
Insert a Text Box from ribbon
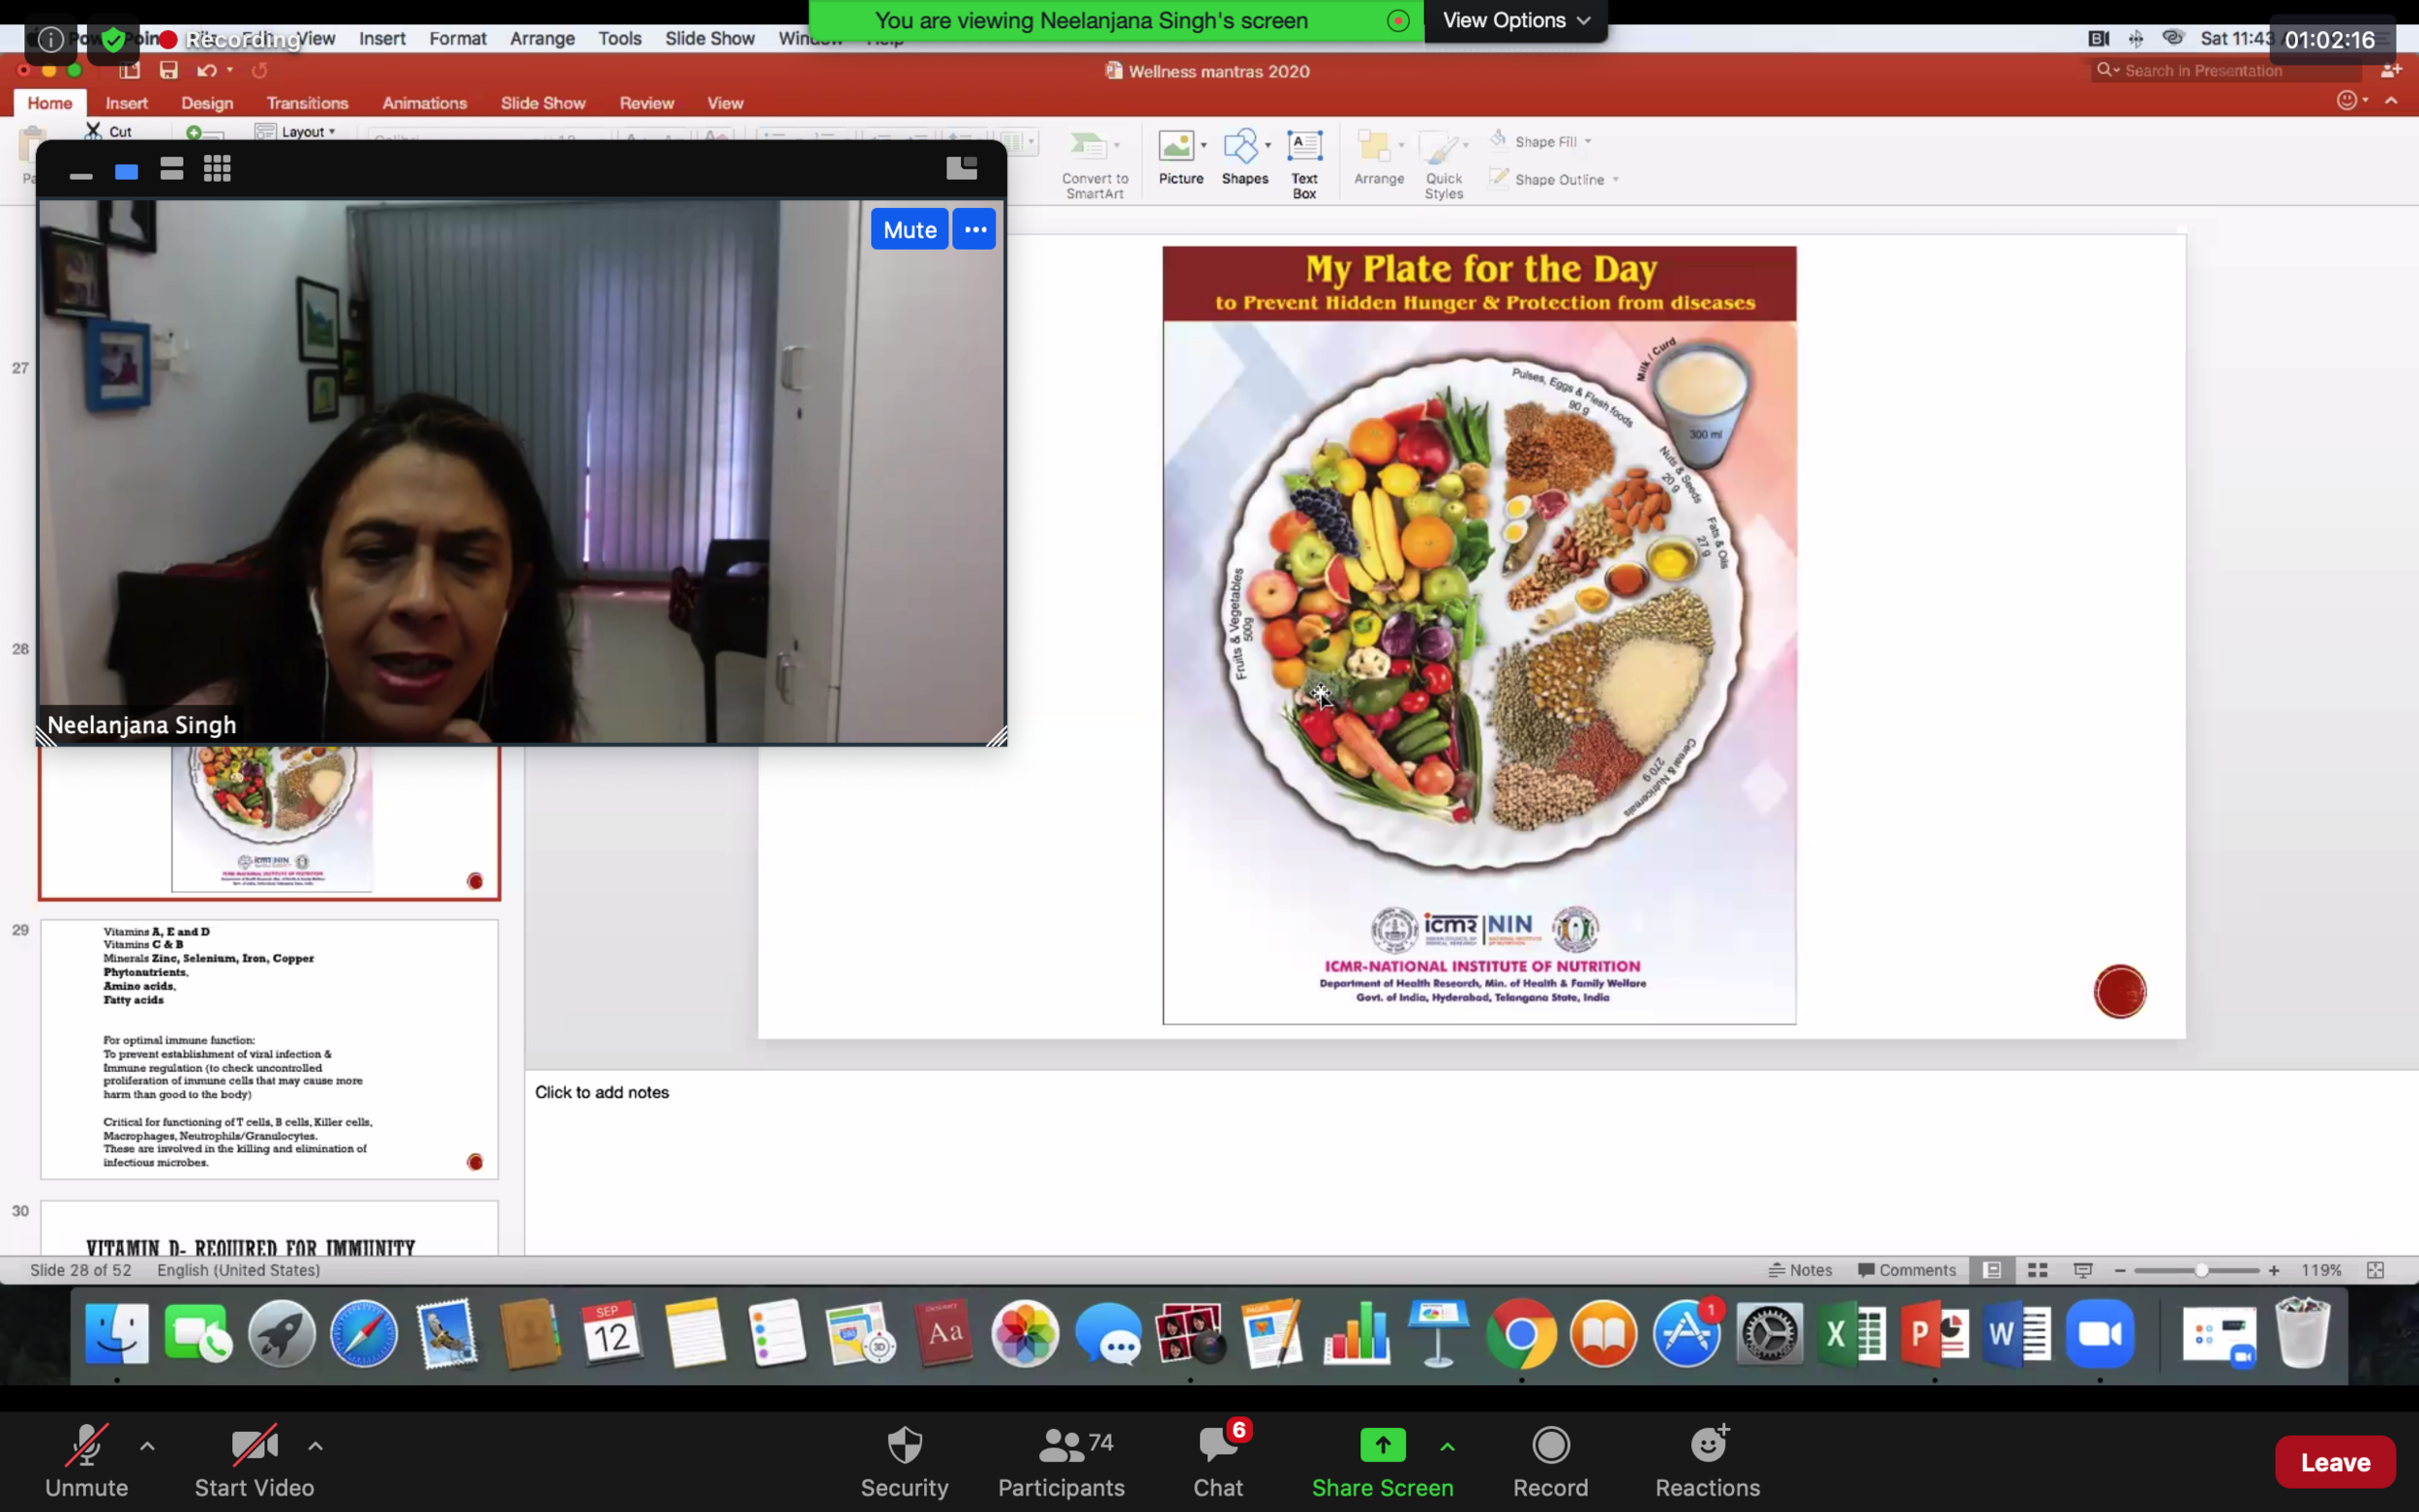point(1304,163)
